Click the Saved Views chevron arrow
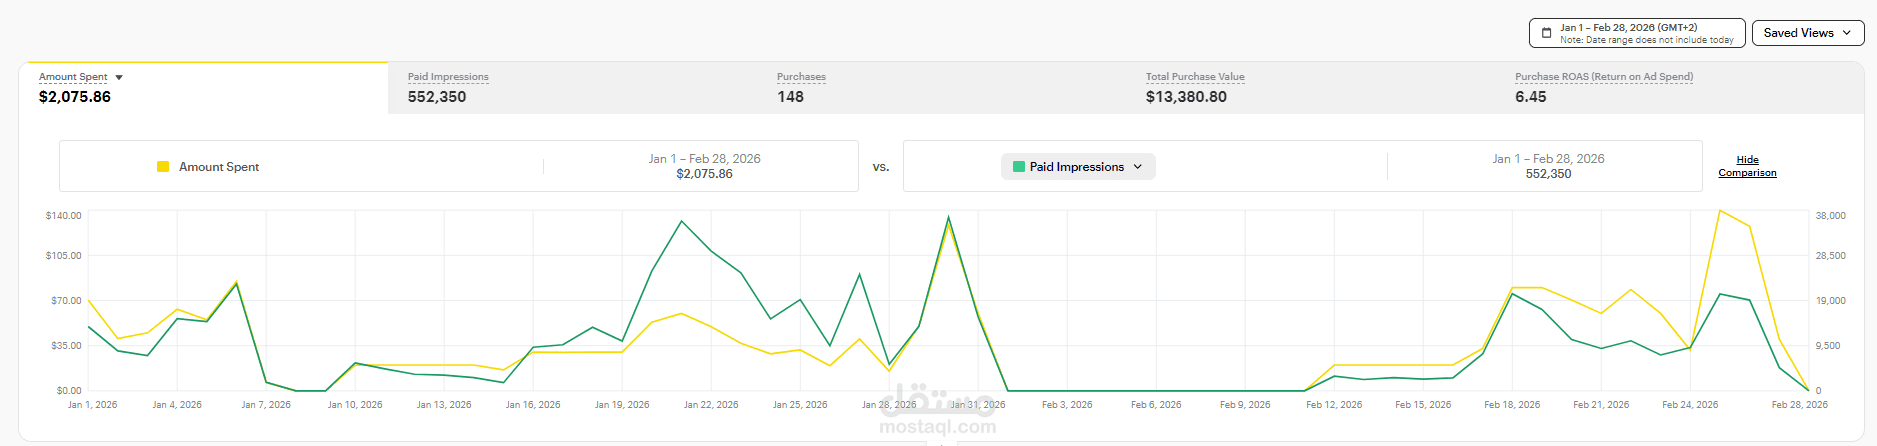Screen dimensions: 1877x446 [1846, 33]
